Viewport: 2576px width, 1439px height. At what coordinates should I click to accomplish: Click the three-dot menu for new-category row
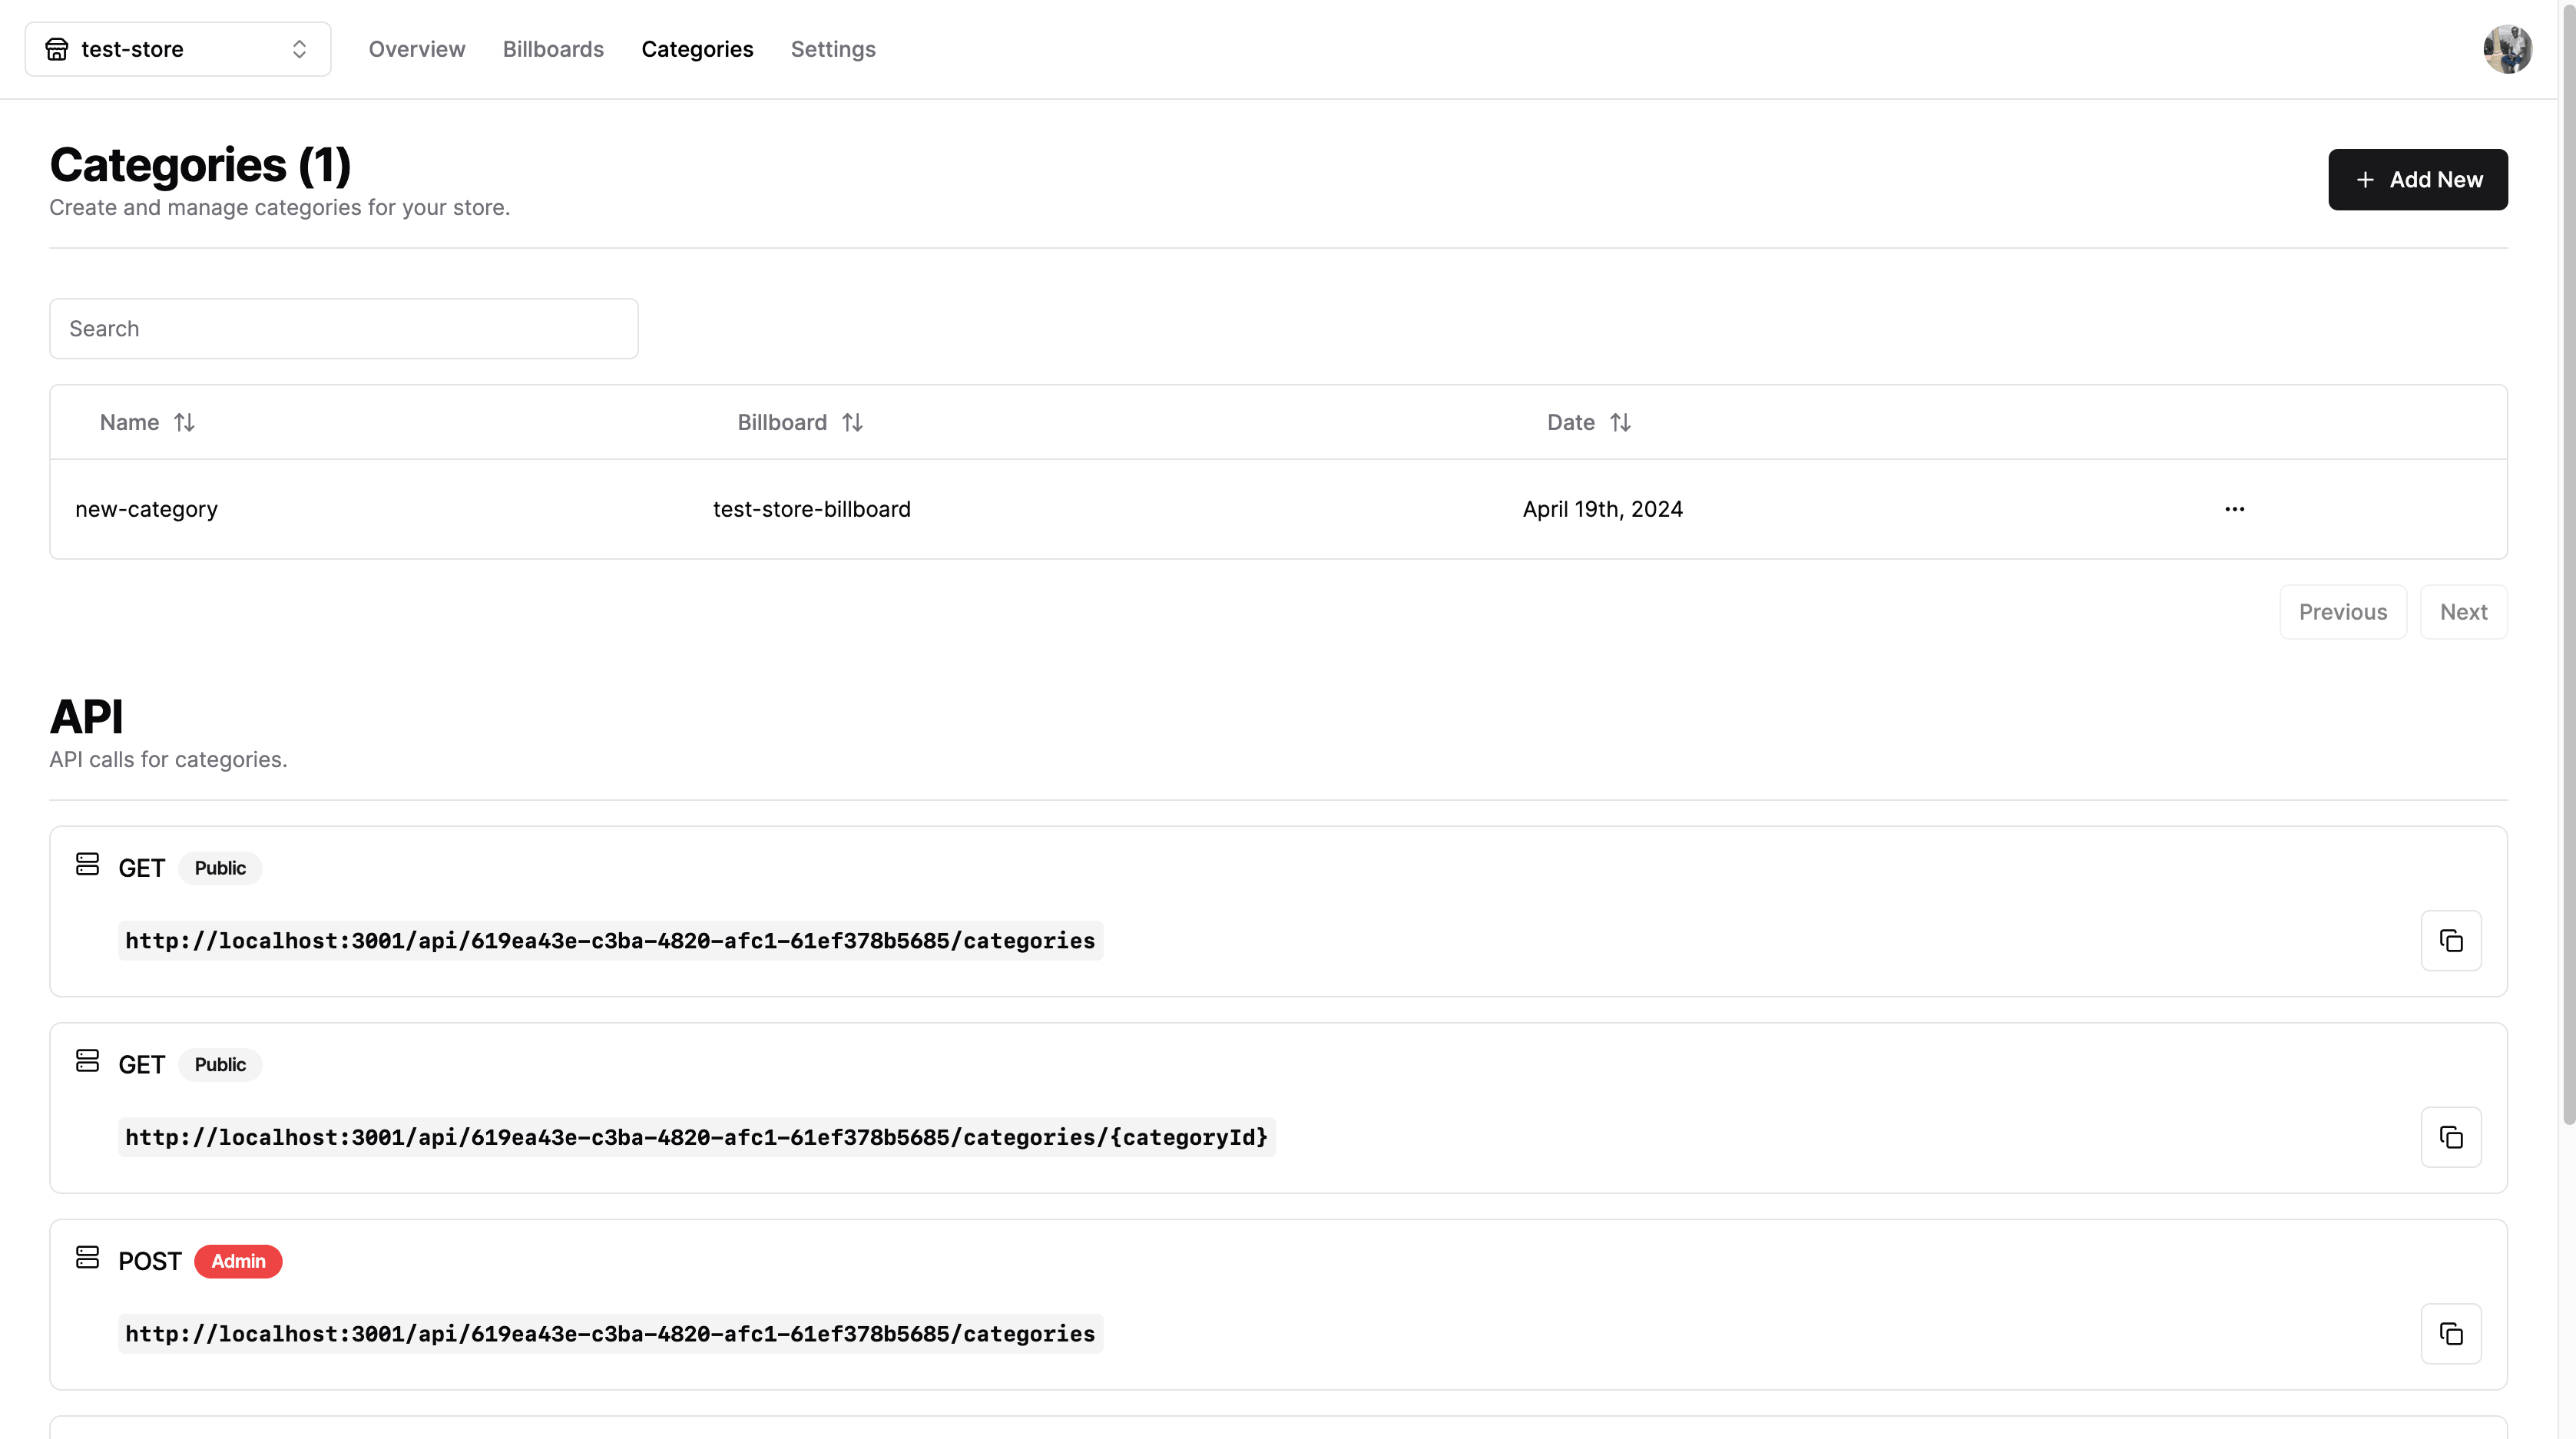(x=2234, y=509)
